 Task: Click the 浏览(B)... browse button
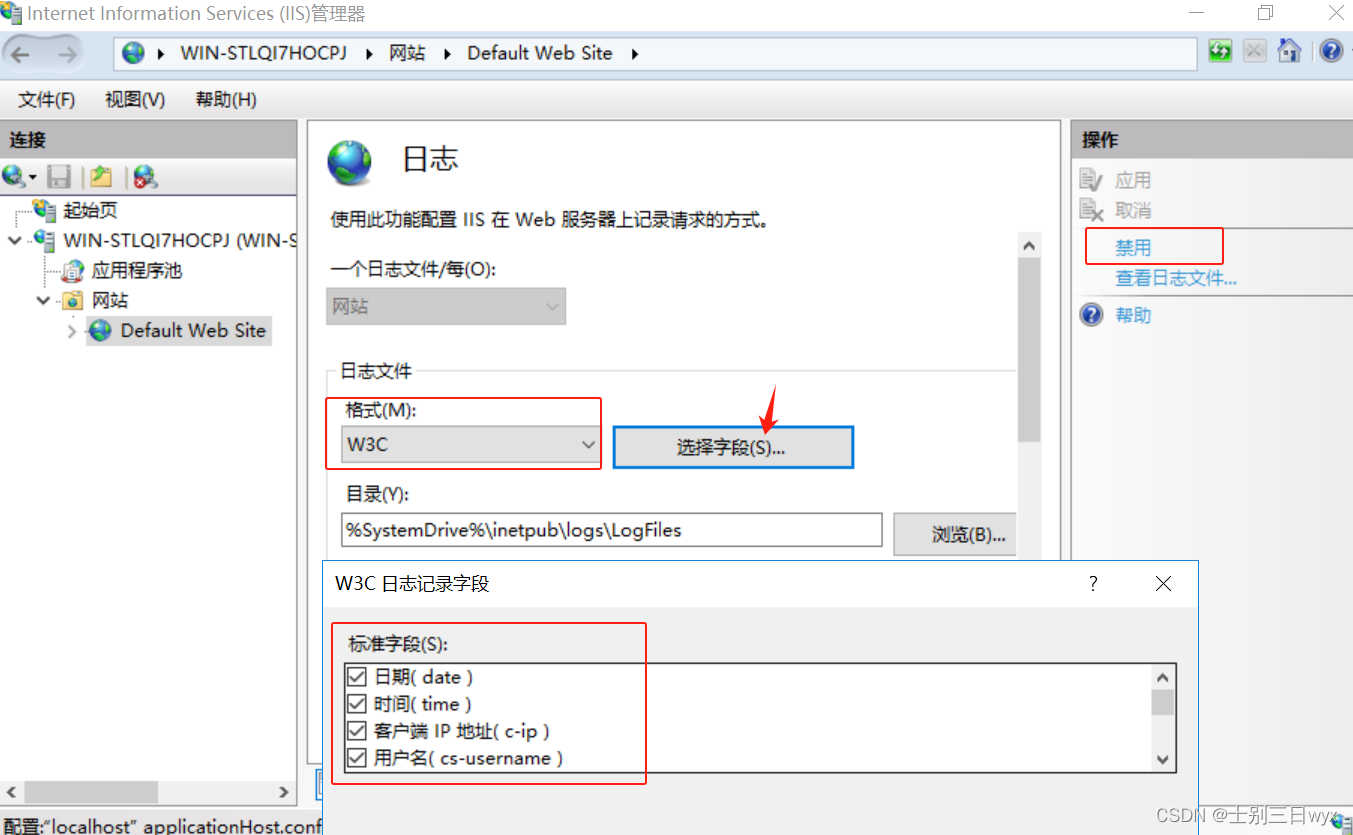[x=957, y=534]
